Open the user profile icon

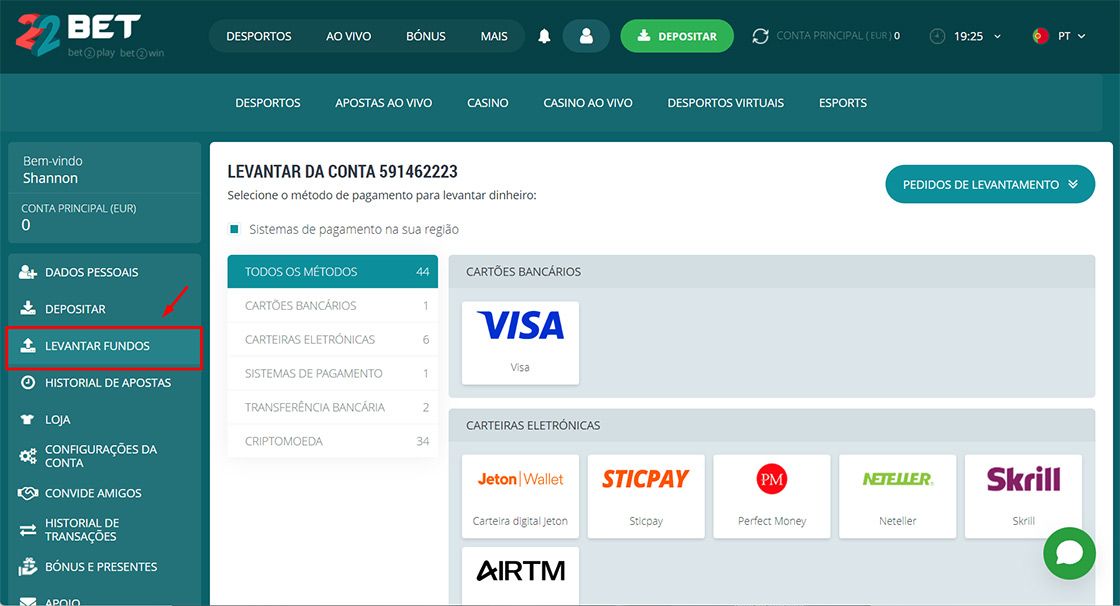click(x=586, y=36)
